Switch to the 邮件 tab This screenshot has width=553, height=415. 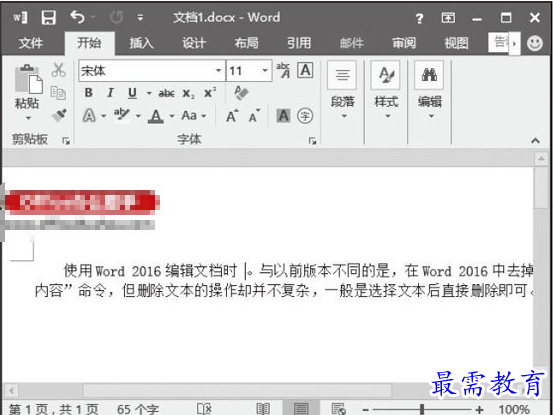click(351, 43)
